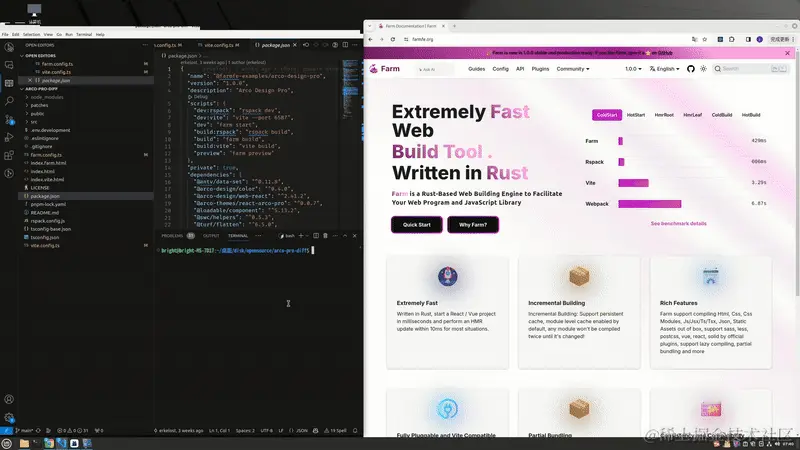The height and width of the screenshot is (450, 800).
Task: Open Chrome from the taskbar
Action: pos(49,443)
